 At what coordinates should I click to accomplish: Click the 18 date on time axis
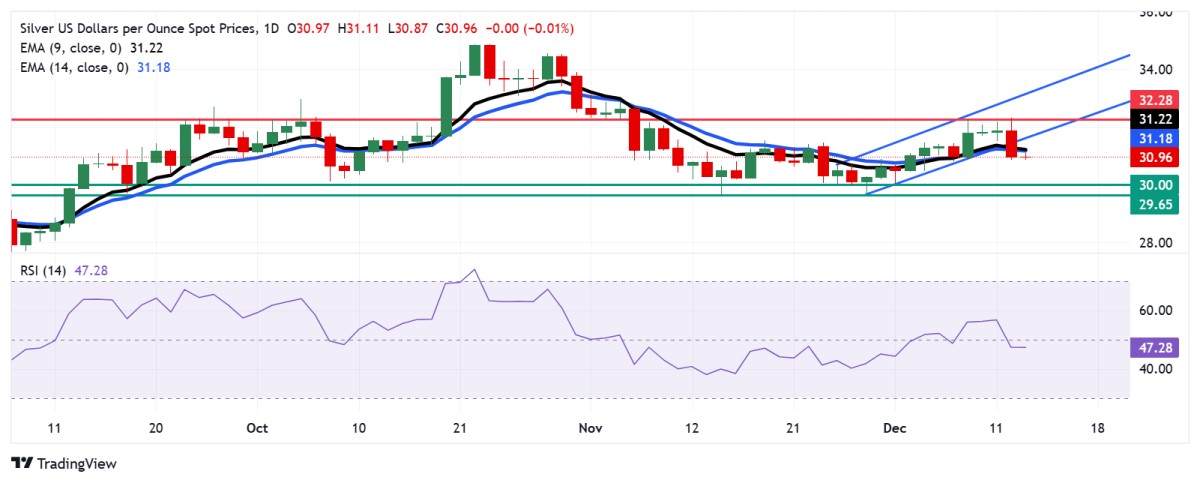(x=1098, y=428)
